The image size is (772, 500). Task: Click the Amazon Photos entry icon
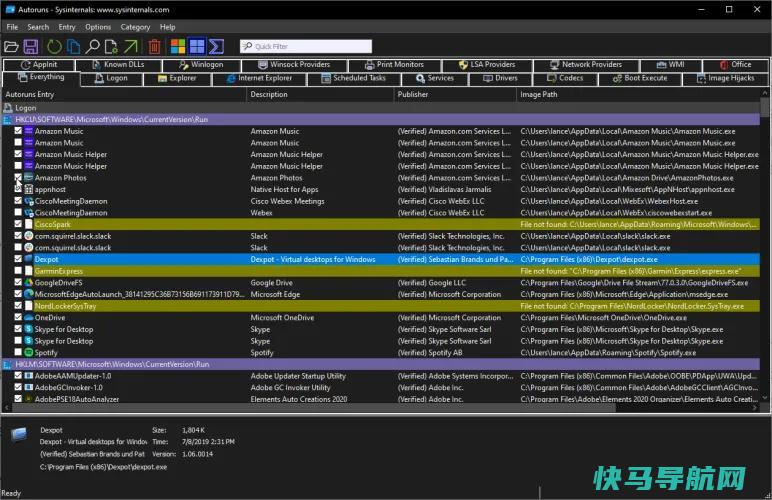[29, 178]
